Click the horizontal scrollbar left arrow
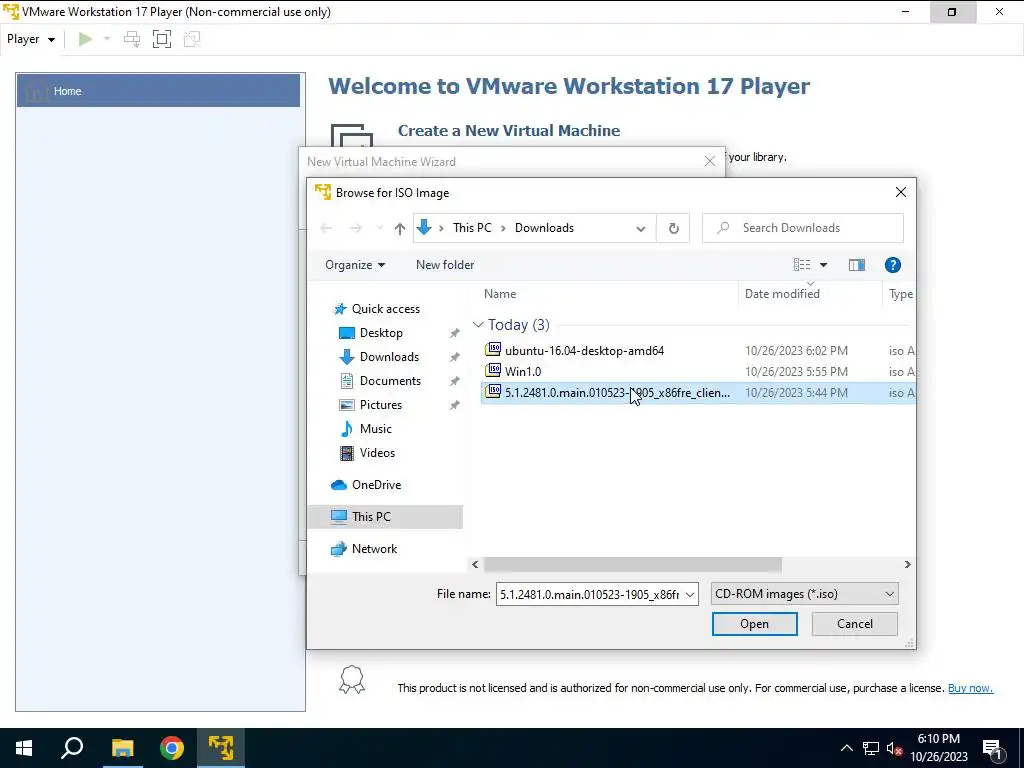1024x768 pixels. [x=475, y=564]
